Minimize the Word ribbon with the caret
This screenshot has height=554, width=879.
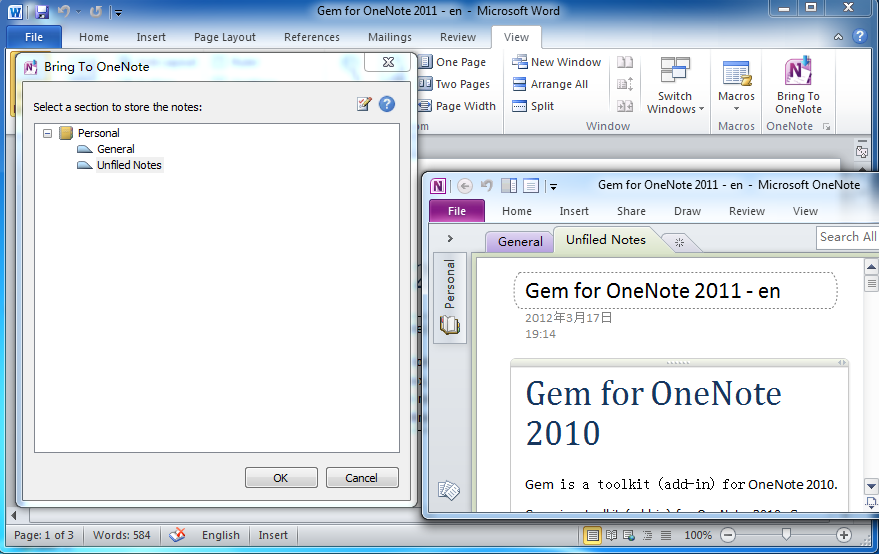(x=838, y=37)
